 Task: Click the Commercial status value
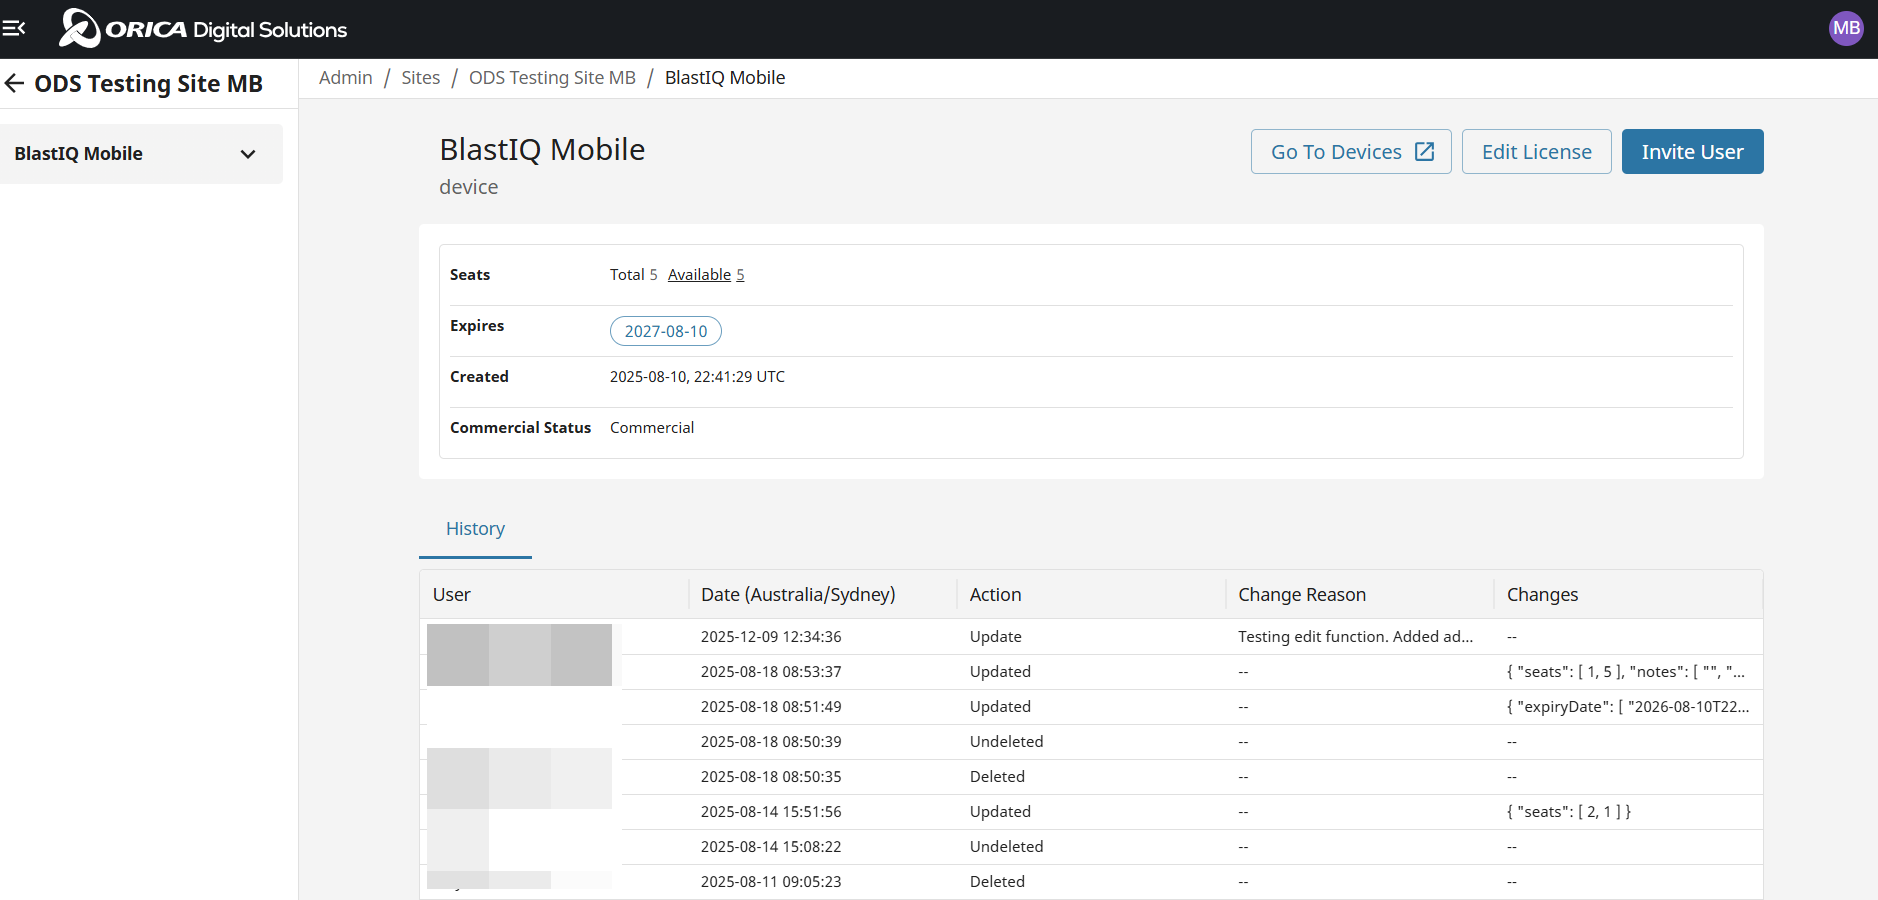[x=652, y=428]
